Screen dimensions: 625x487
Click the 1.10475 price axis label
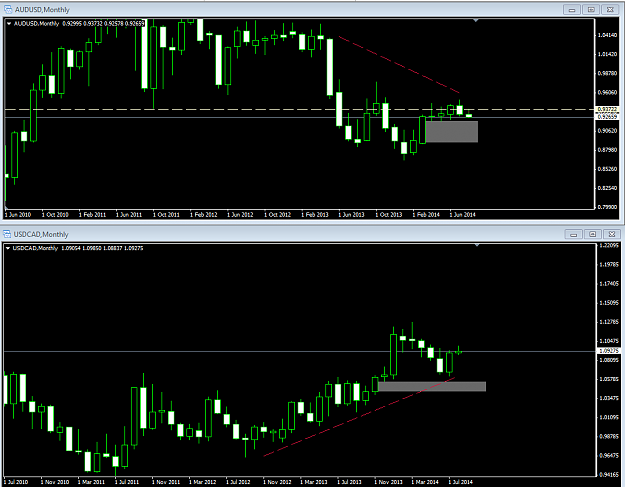(x=609, y=341)
